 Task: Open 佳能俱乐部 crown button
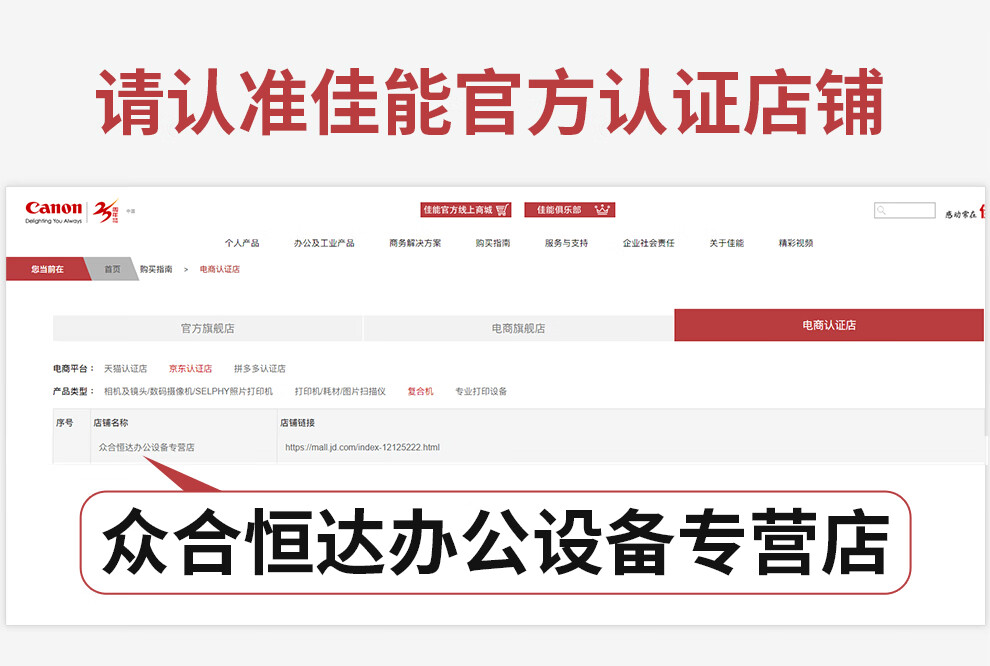coord(570,210)
